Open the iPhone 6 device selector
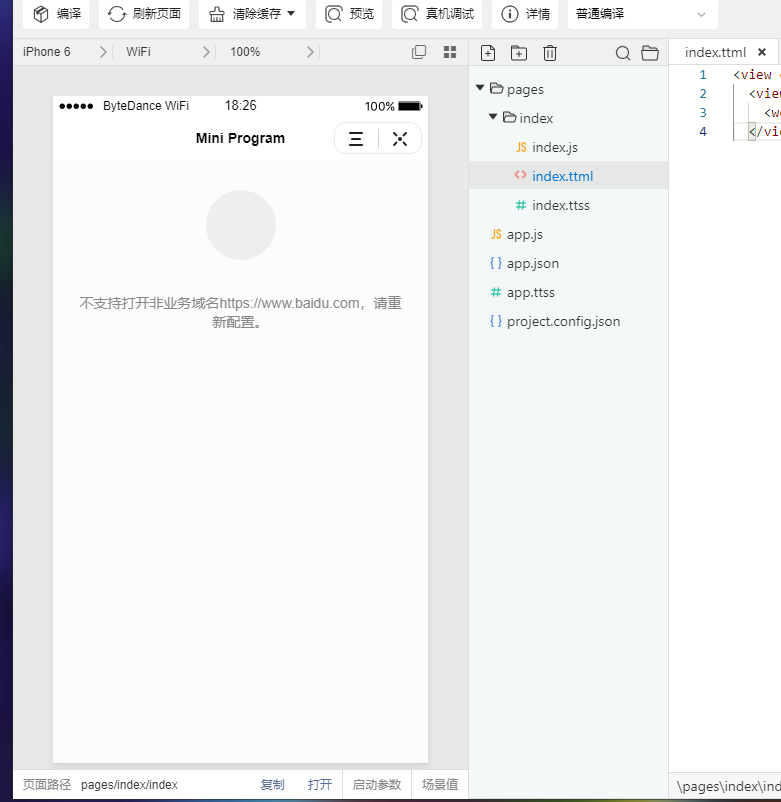 click(65, 52)
